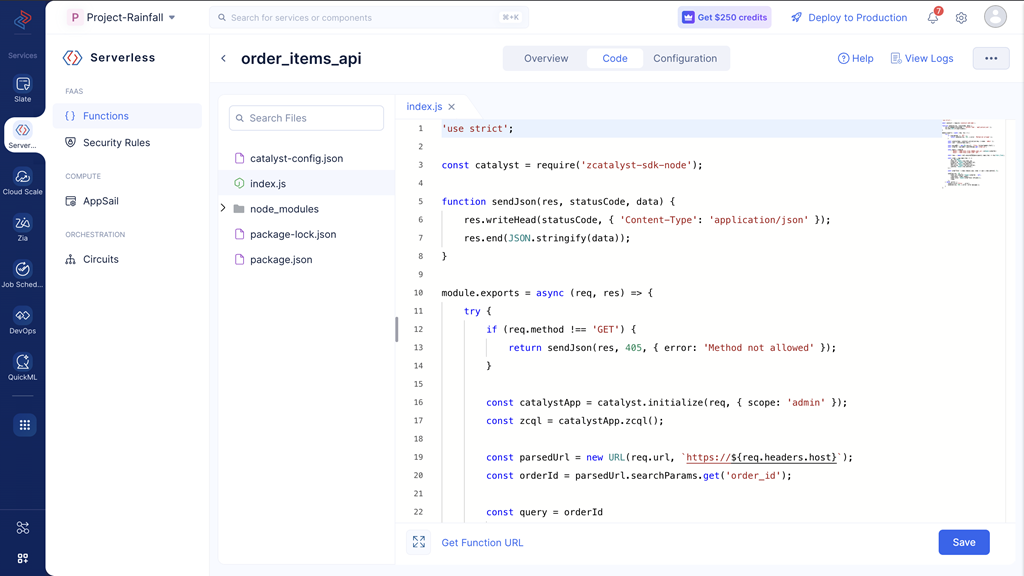Click the connections icon in bottom sidebar
Image resolution: width=1024 pixels, height=576 pixels.
(23, 528)
